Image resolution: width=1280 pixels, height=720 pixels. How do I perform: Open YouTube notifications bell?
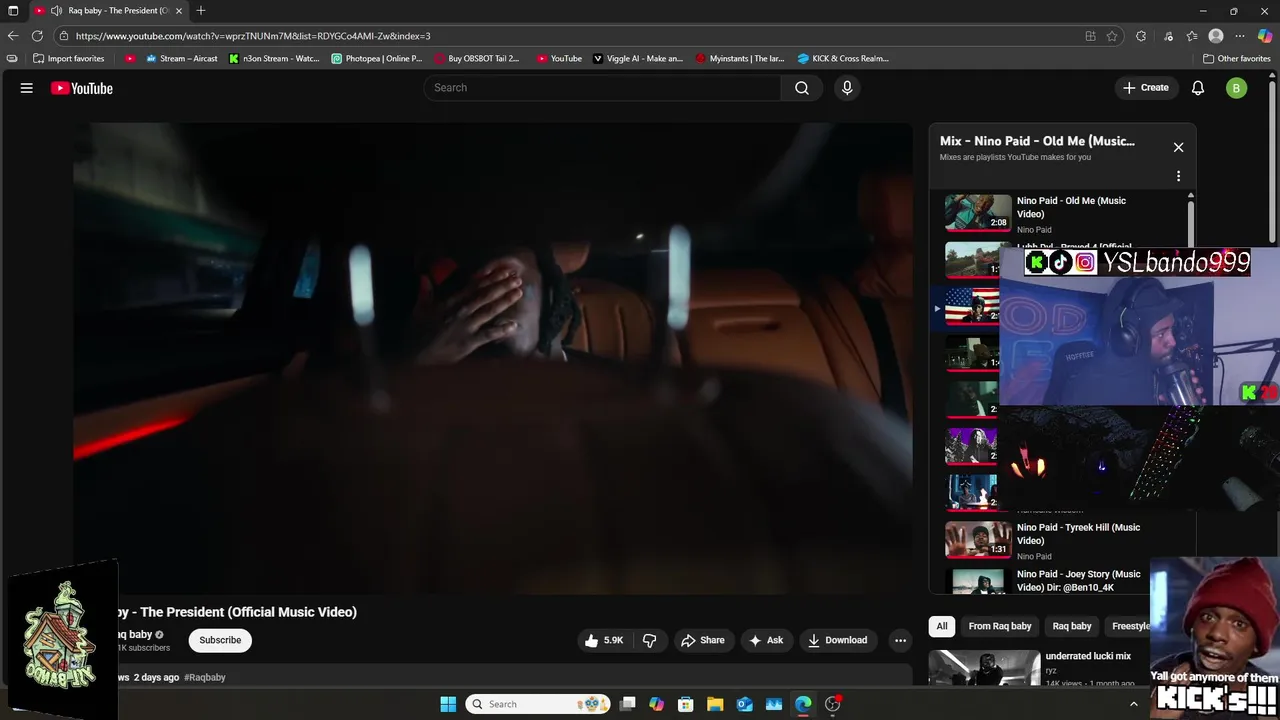click(x=1198, y=88)
